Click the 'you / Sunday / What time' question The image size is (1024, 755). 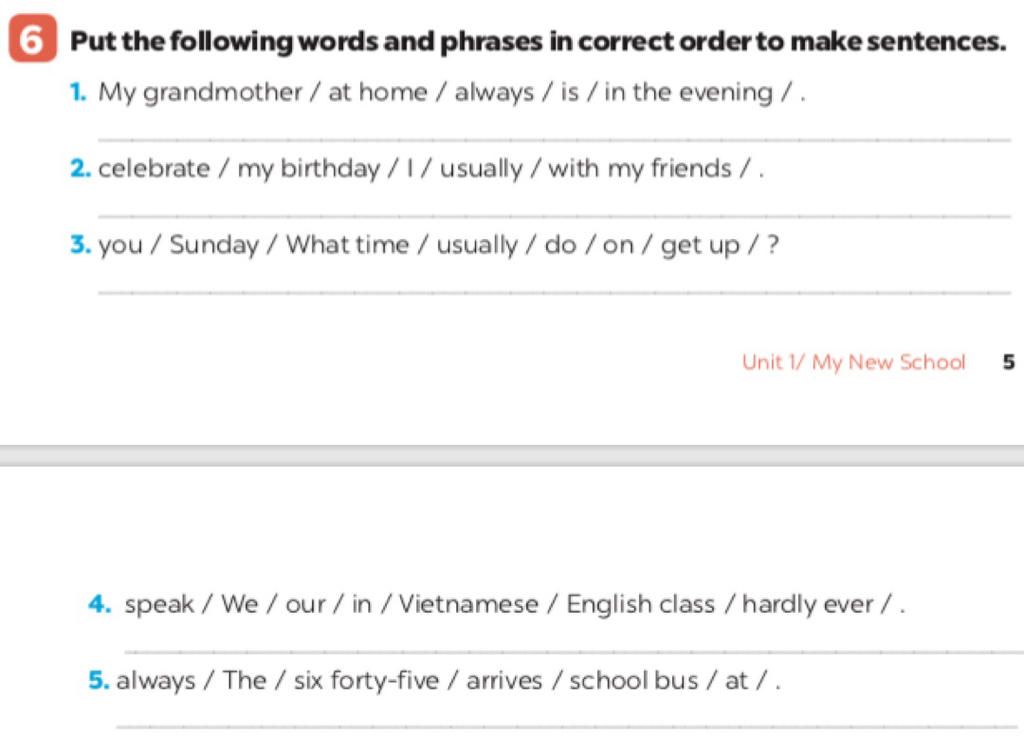(438, 245)
